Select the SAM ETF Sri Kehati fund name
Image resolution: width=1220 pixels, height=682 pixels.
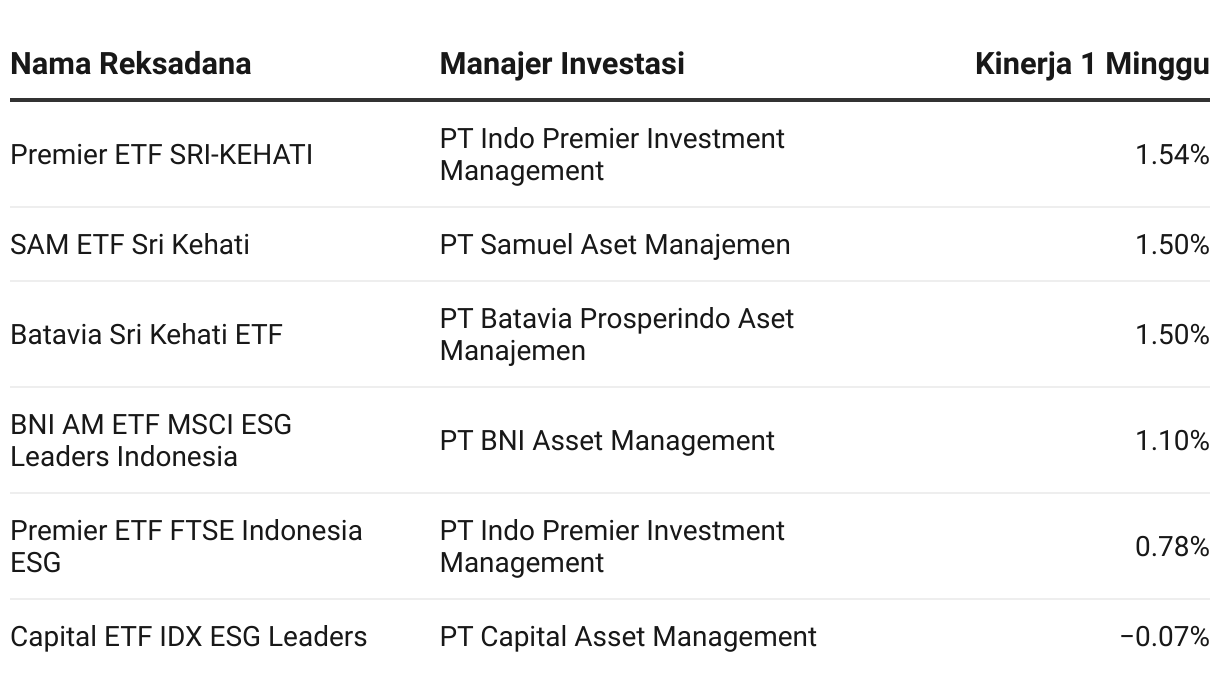(x=130, y=245)
